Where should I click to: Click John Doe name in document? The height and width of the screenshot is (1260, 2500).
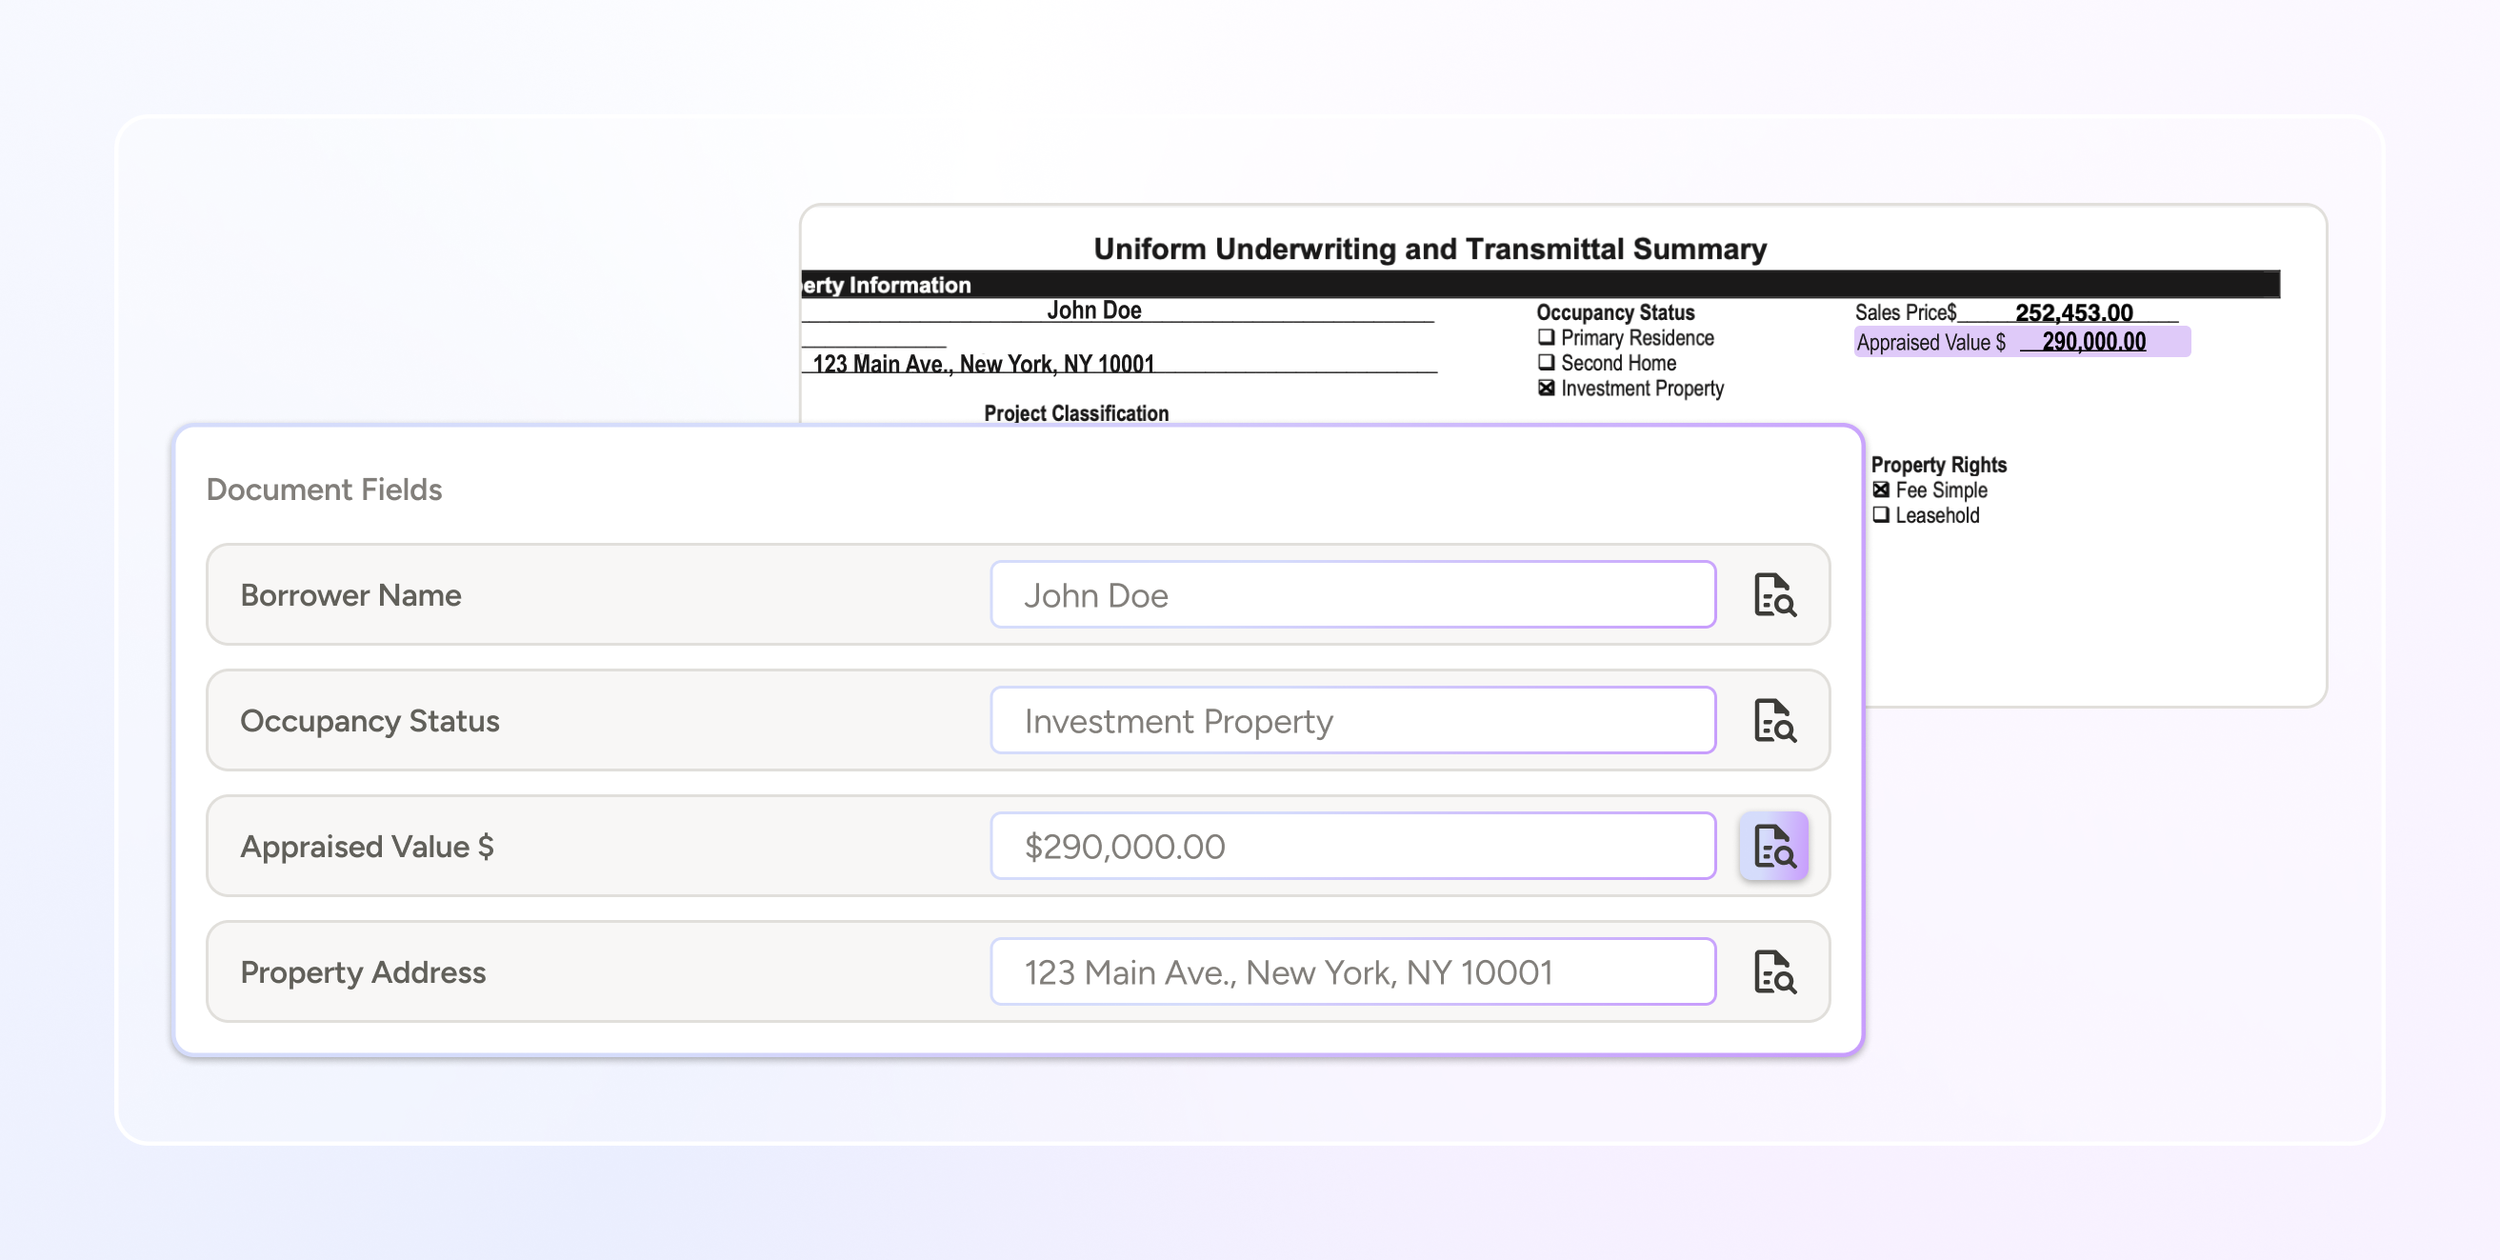(x=1093, y=311)
